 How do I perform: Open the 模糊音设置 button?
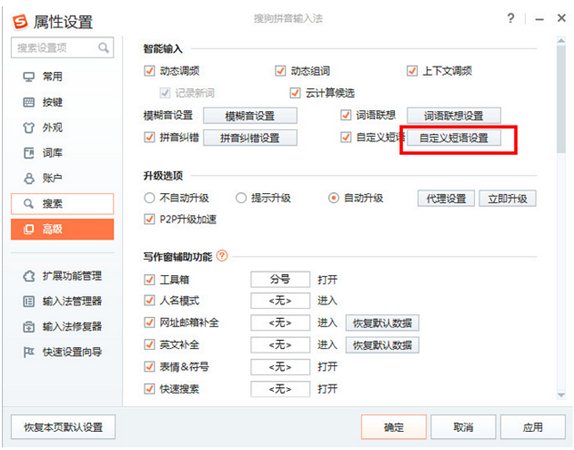click(250, 116)
